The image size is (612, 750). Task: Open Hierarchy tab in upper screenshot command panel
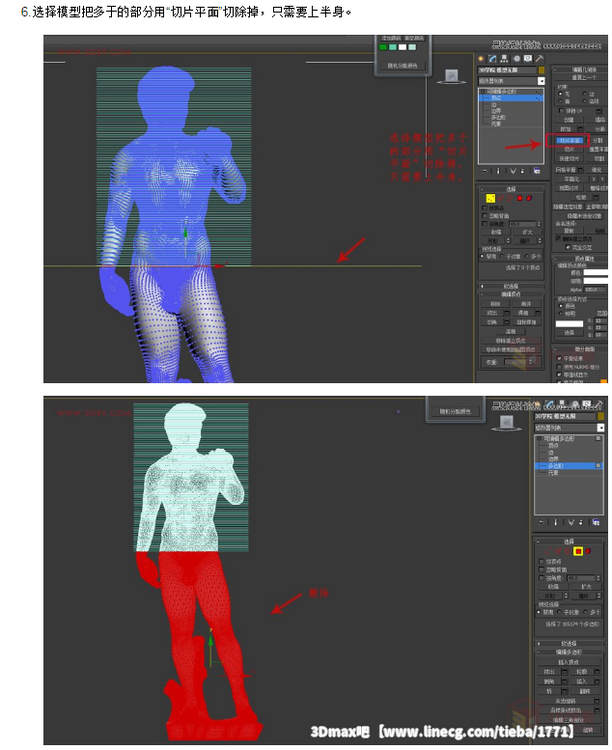[504, 58]
